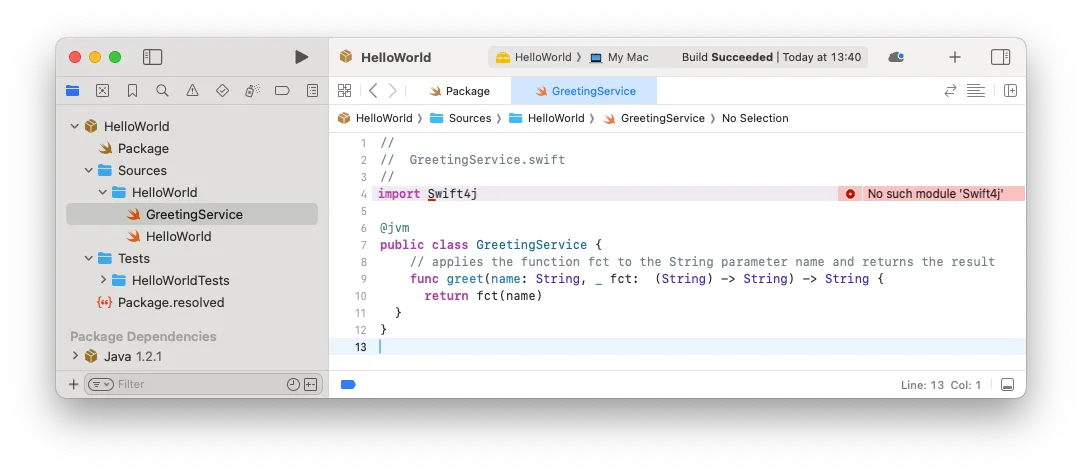The height and width of the screenshot is (472, 1082).
Task: Select the GreetingService editor tab
Action: [584, 91]
